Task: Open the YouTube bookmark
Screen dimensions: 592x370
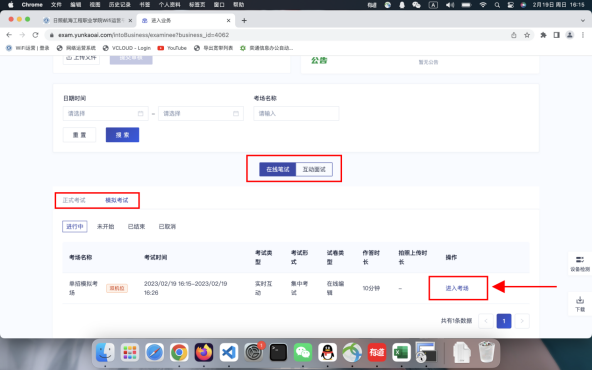Action: (172, 48)
